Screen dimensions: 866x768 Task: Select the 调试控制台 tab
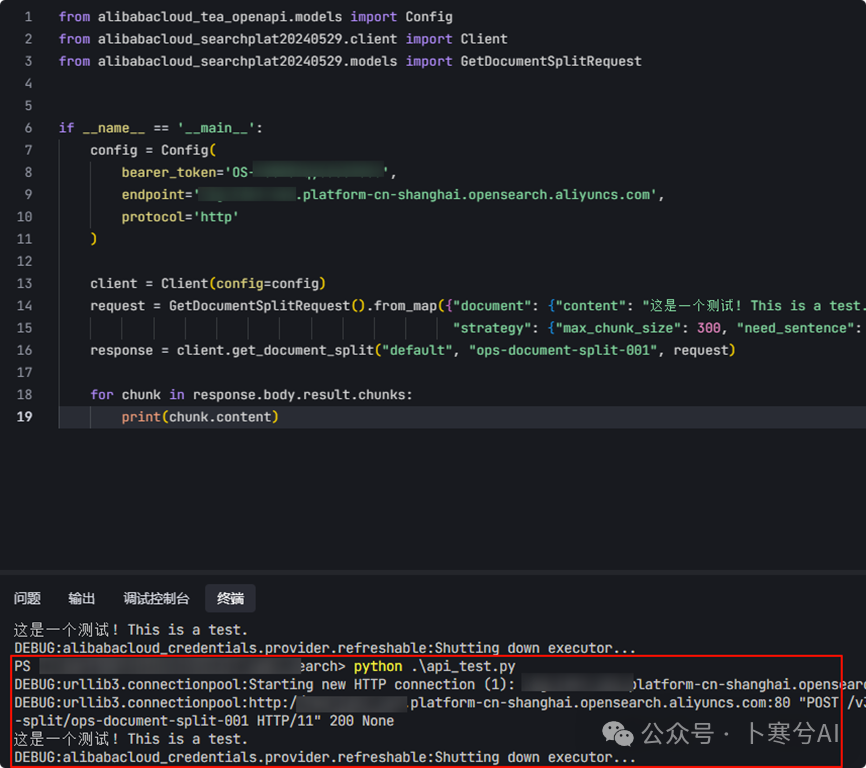[x=156, y=598]
